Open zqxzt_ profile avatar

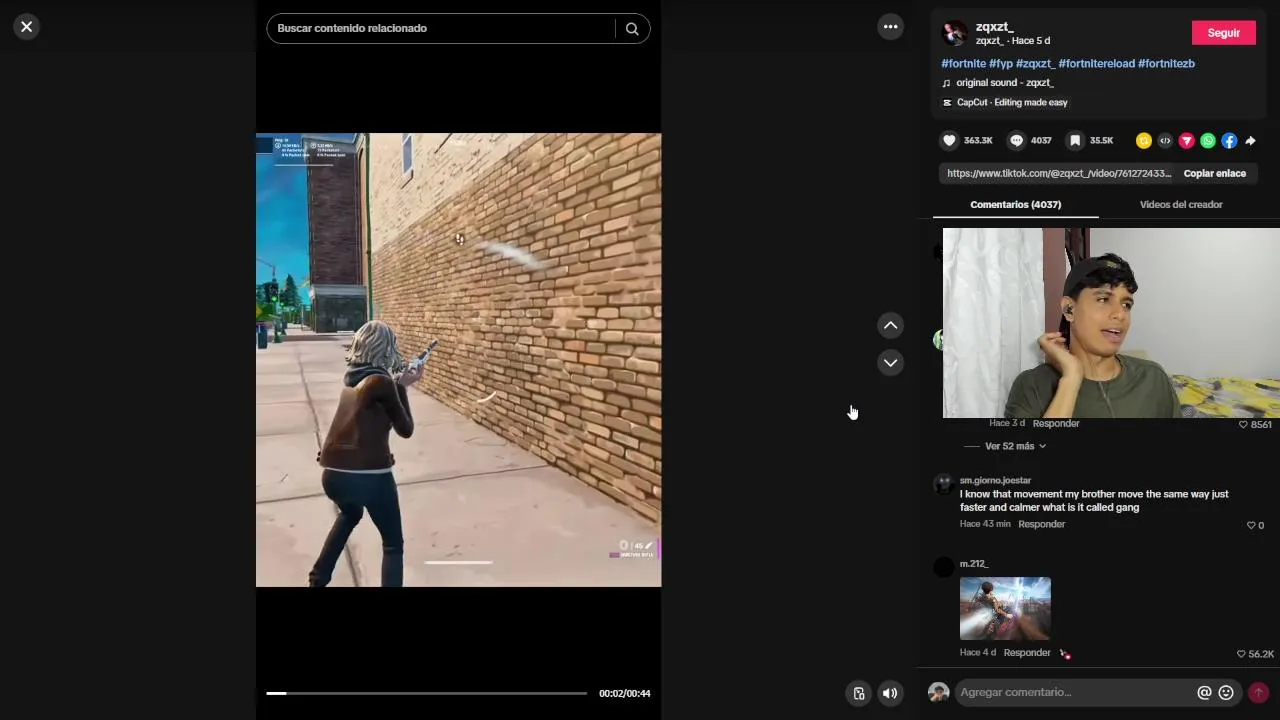click(x=955, y=33)
